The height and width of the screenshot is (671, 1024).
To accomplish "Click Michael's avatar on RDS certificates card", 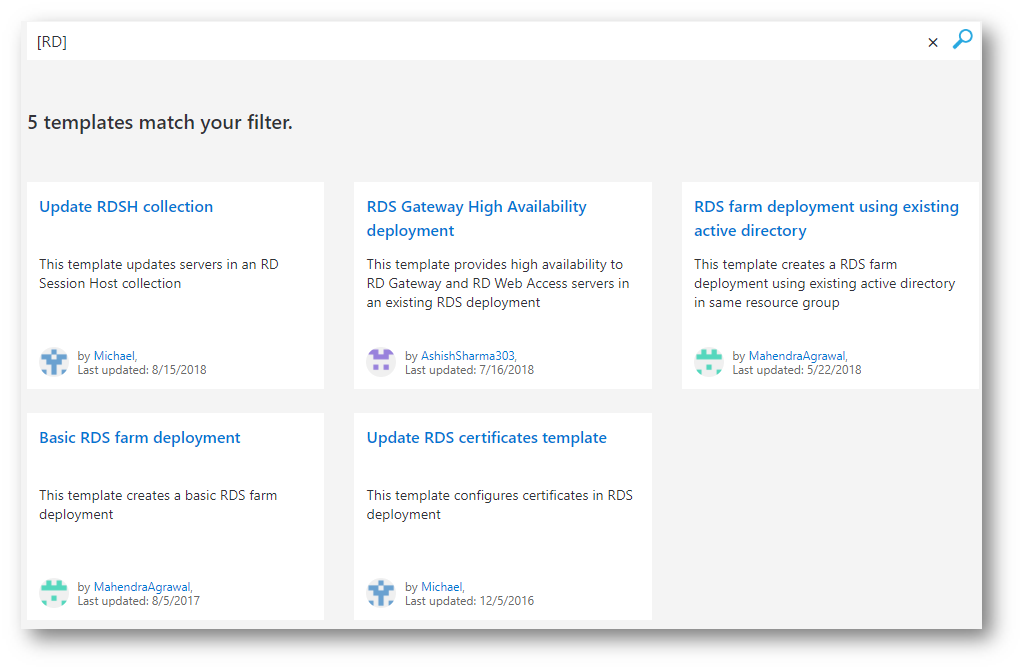I will pyautogui.click(x=381, y=593).
